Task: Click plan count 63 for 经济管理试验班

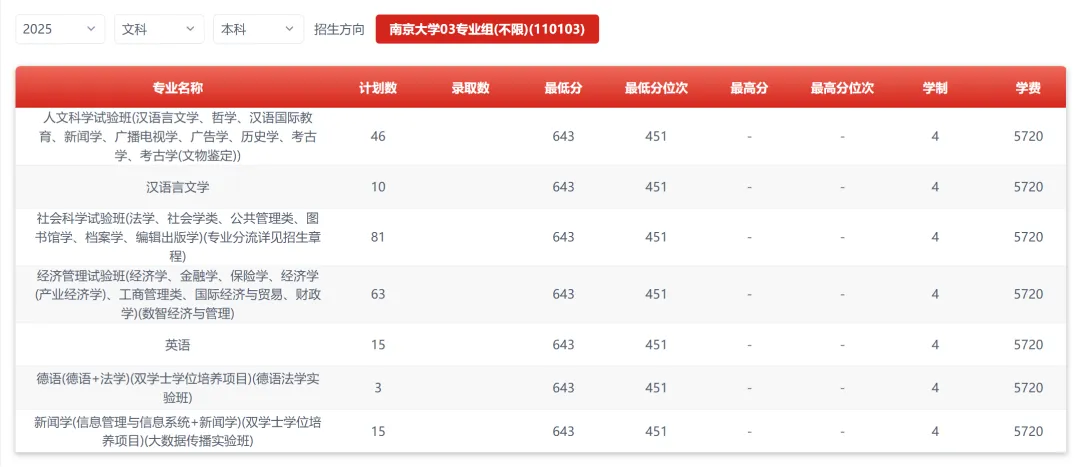Action: pos(377,294)
